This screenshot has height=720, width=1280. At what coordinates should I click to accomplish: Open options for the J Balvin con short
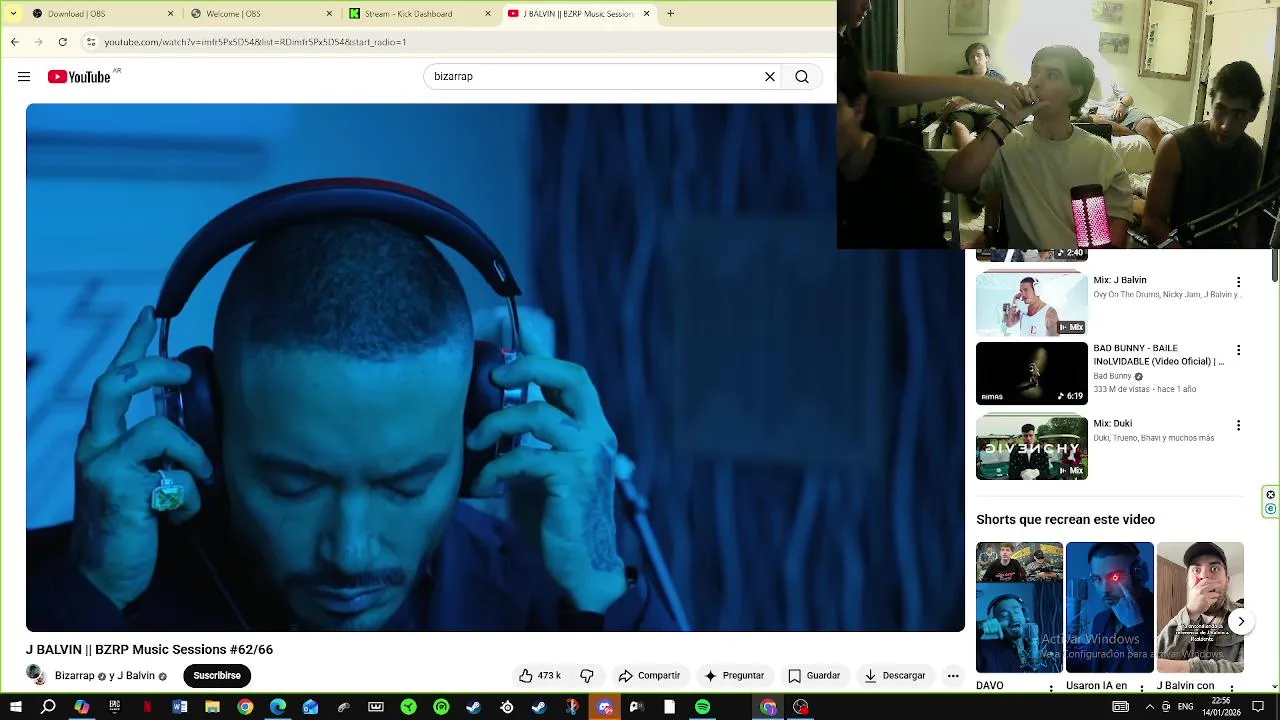coord(1231,688)
